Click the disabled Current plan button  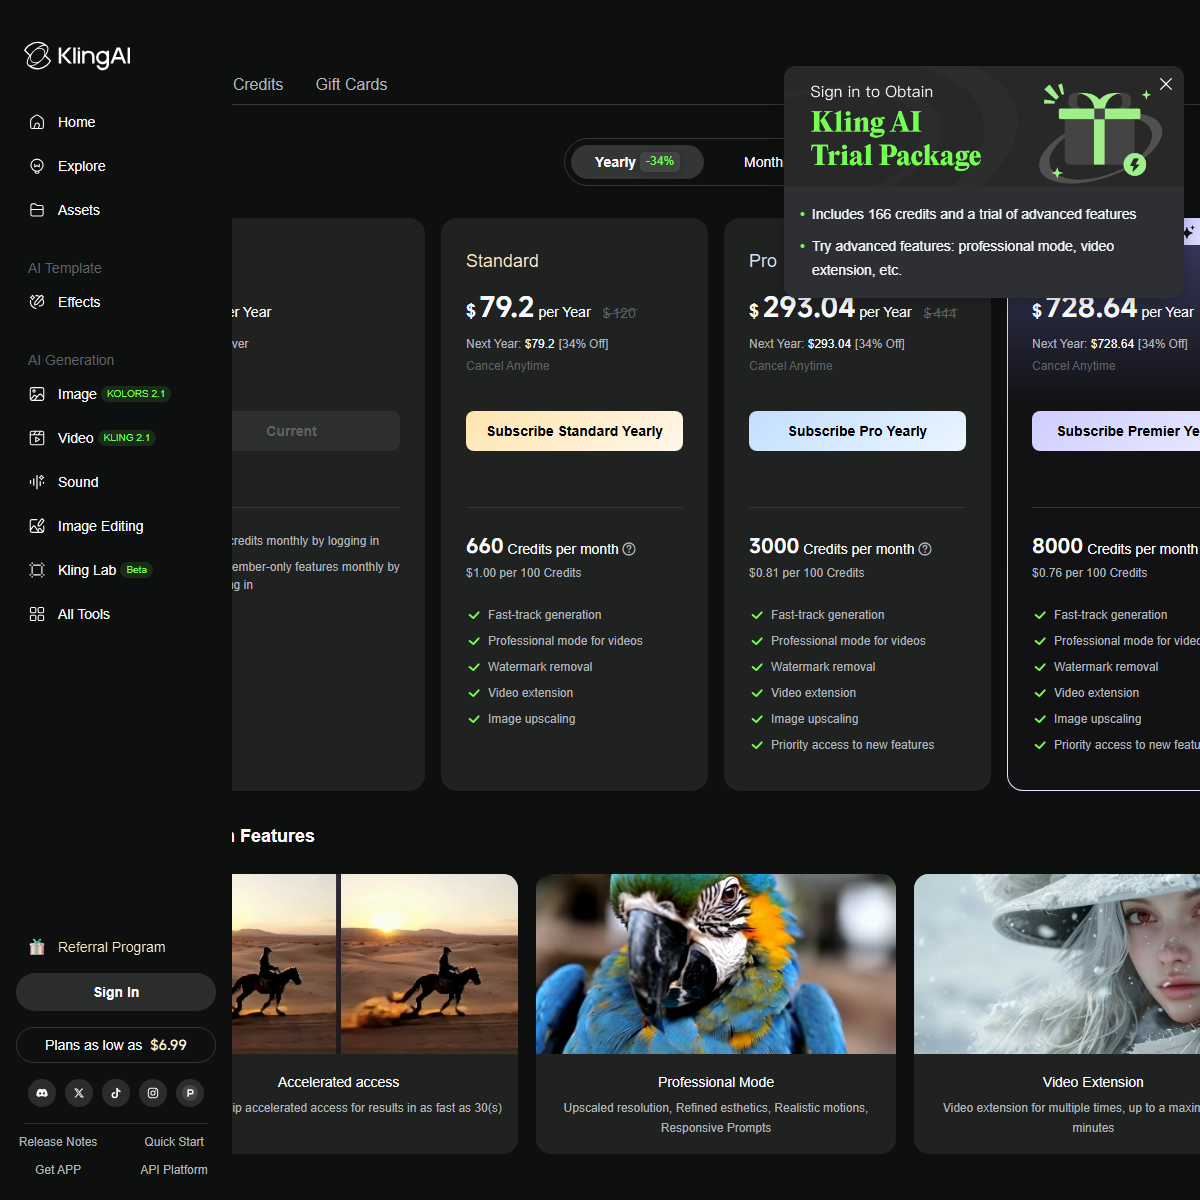click(x=316, y=431)
